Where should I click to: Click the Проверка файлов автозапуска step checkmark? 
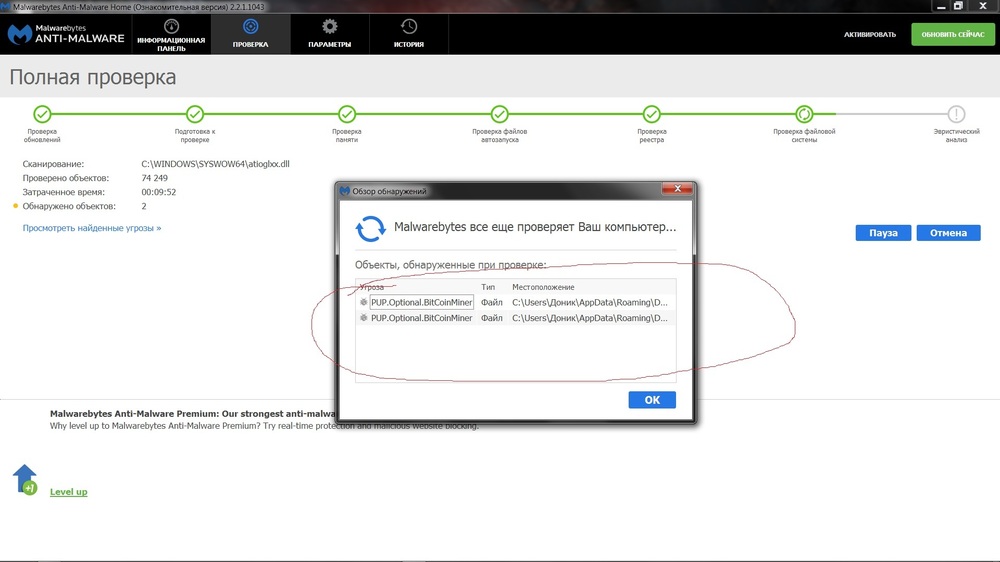click(x=499, y=114)
